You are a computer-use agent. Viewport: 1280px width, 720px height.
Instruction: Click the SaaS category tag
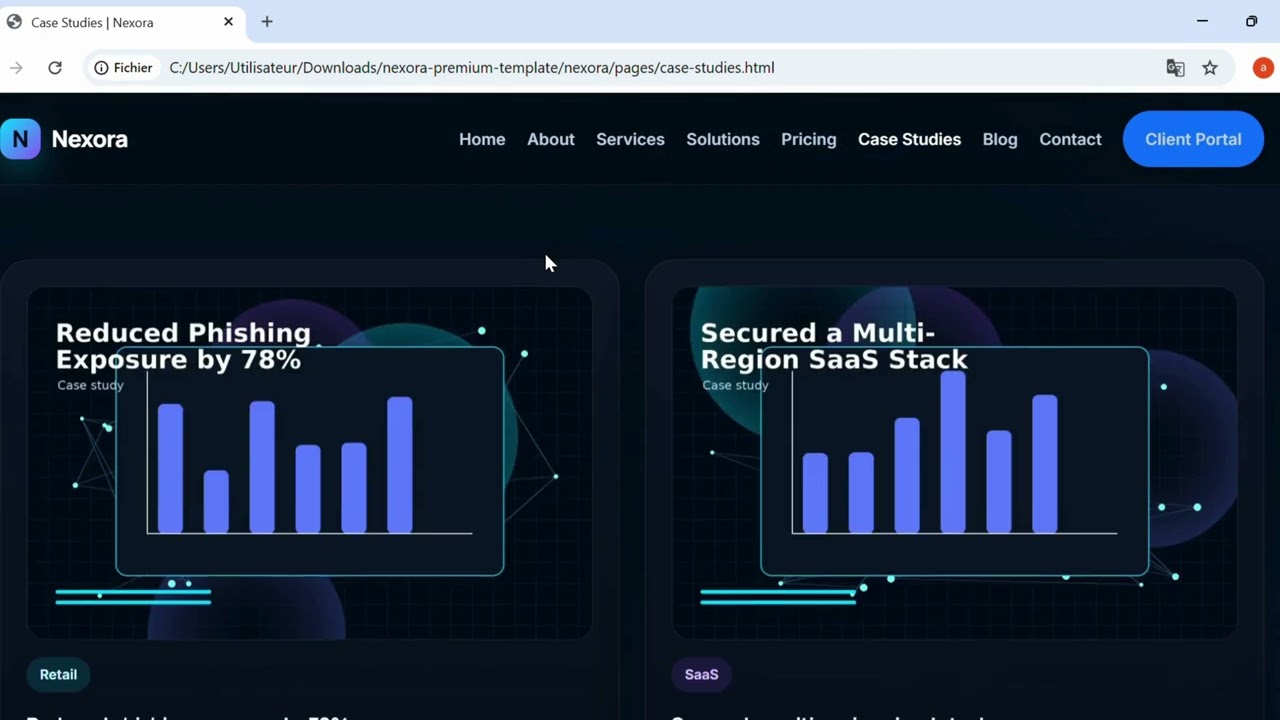(701, 674)
